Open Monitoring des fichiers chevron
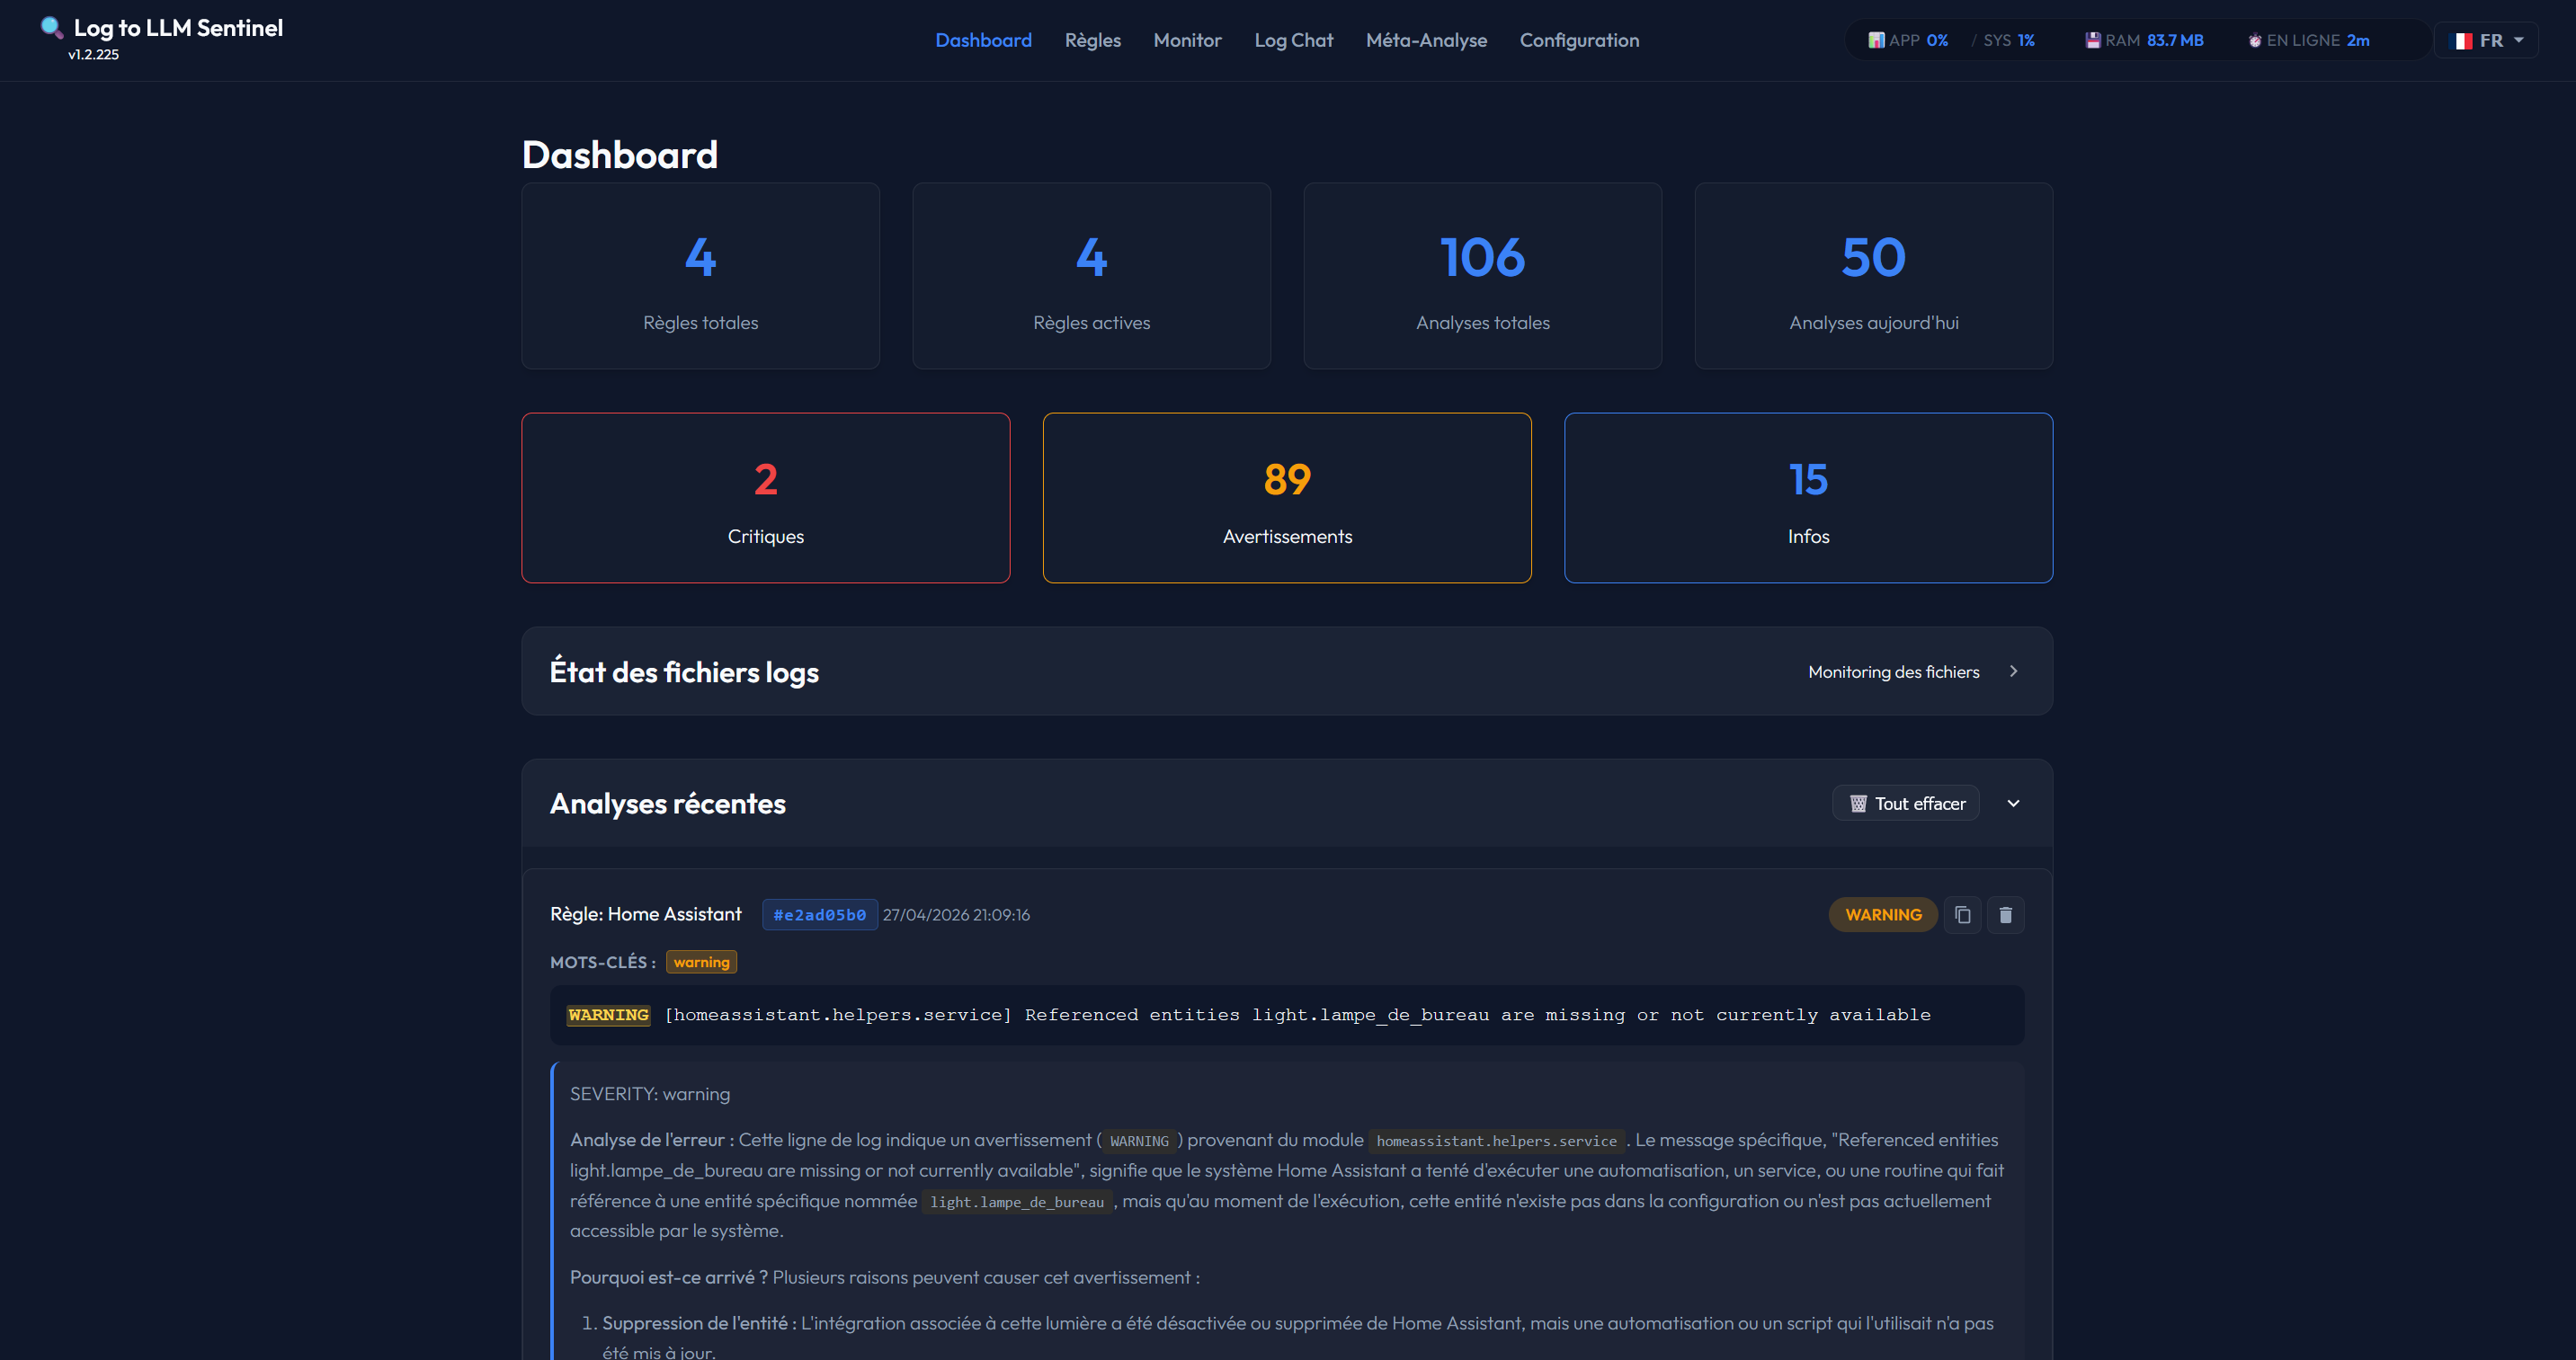 (2013, 671)
